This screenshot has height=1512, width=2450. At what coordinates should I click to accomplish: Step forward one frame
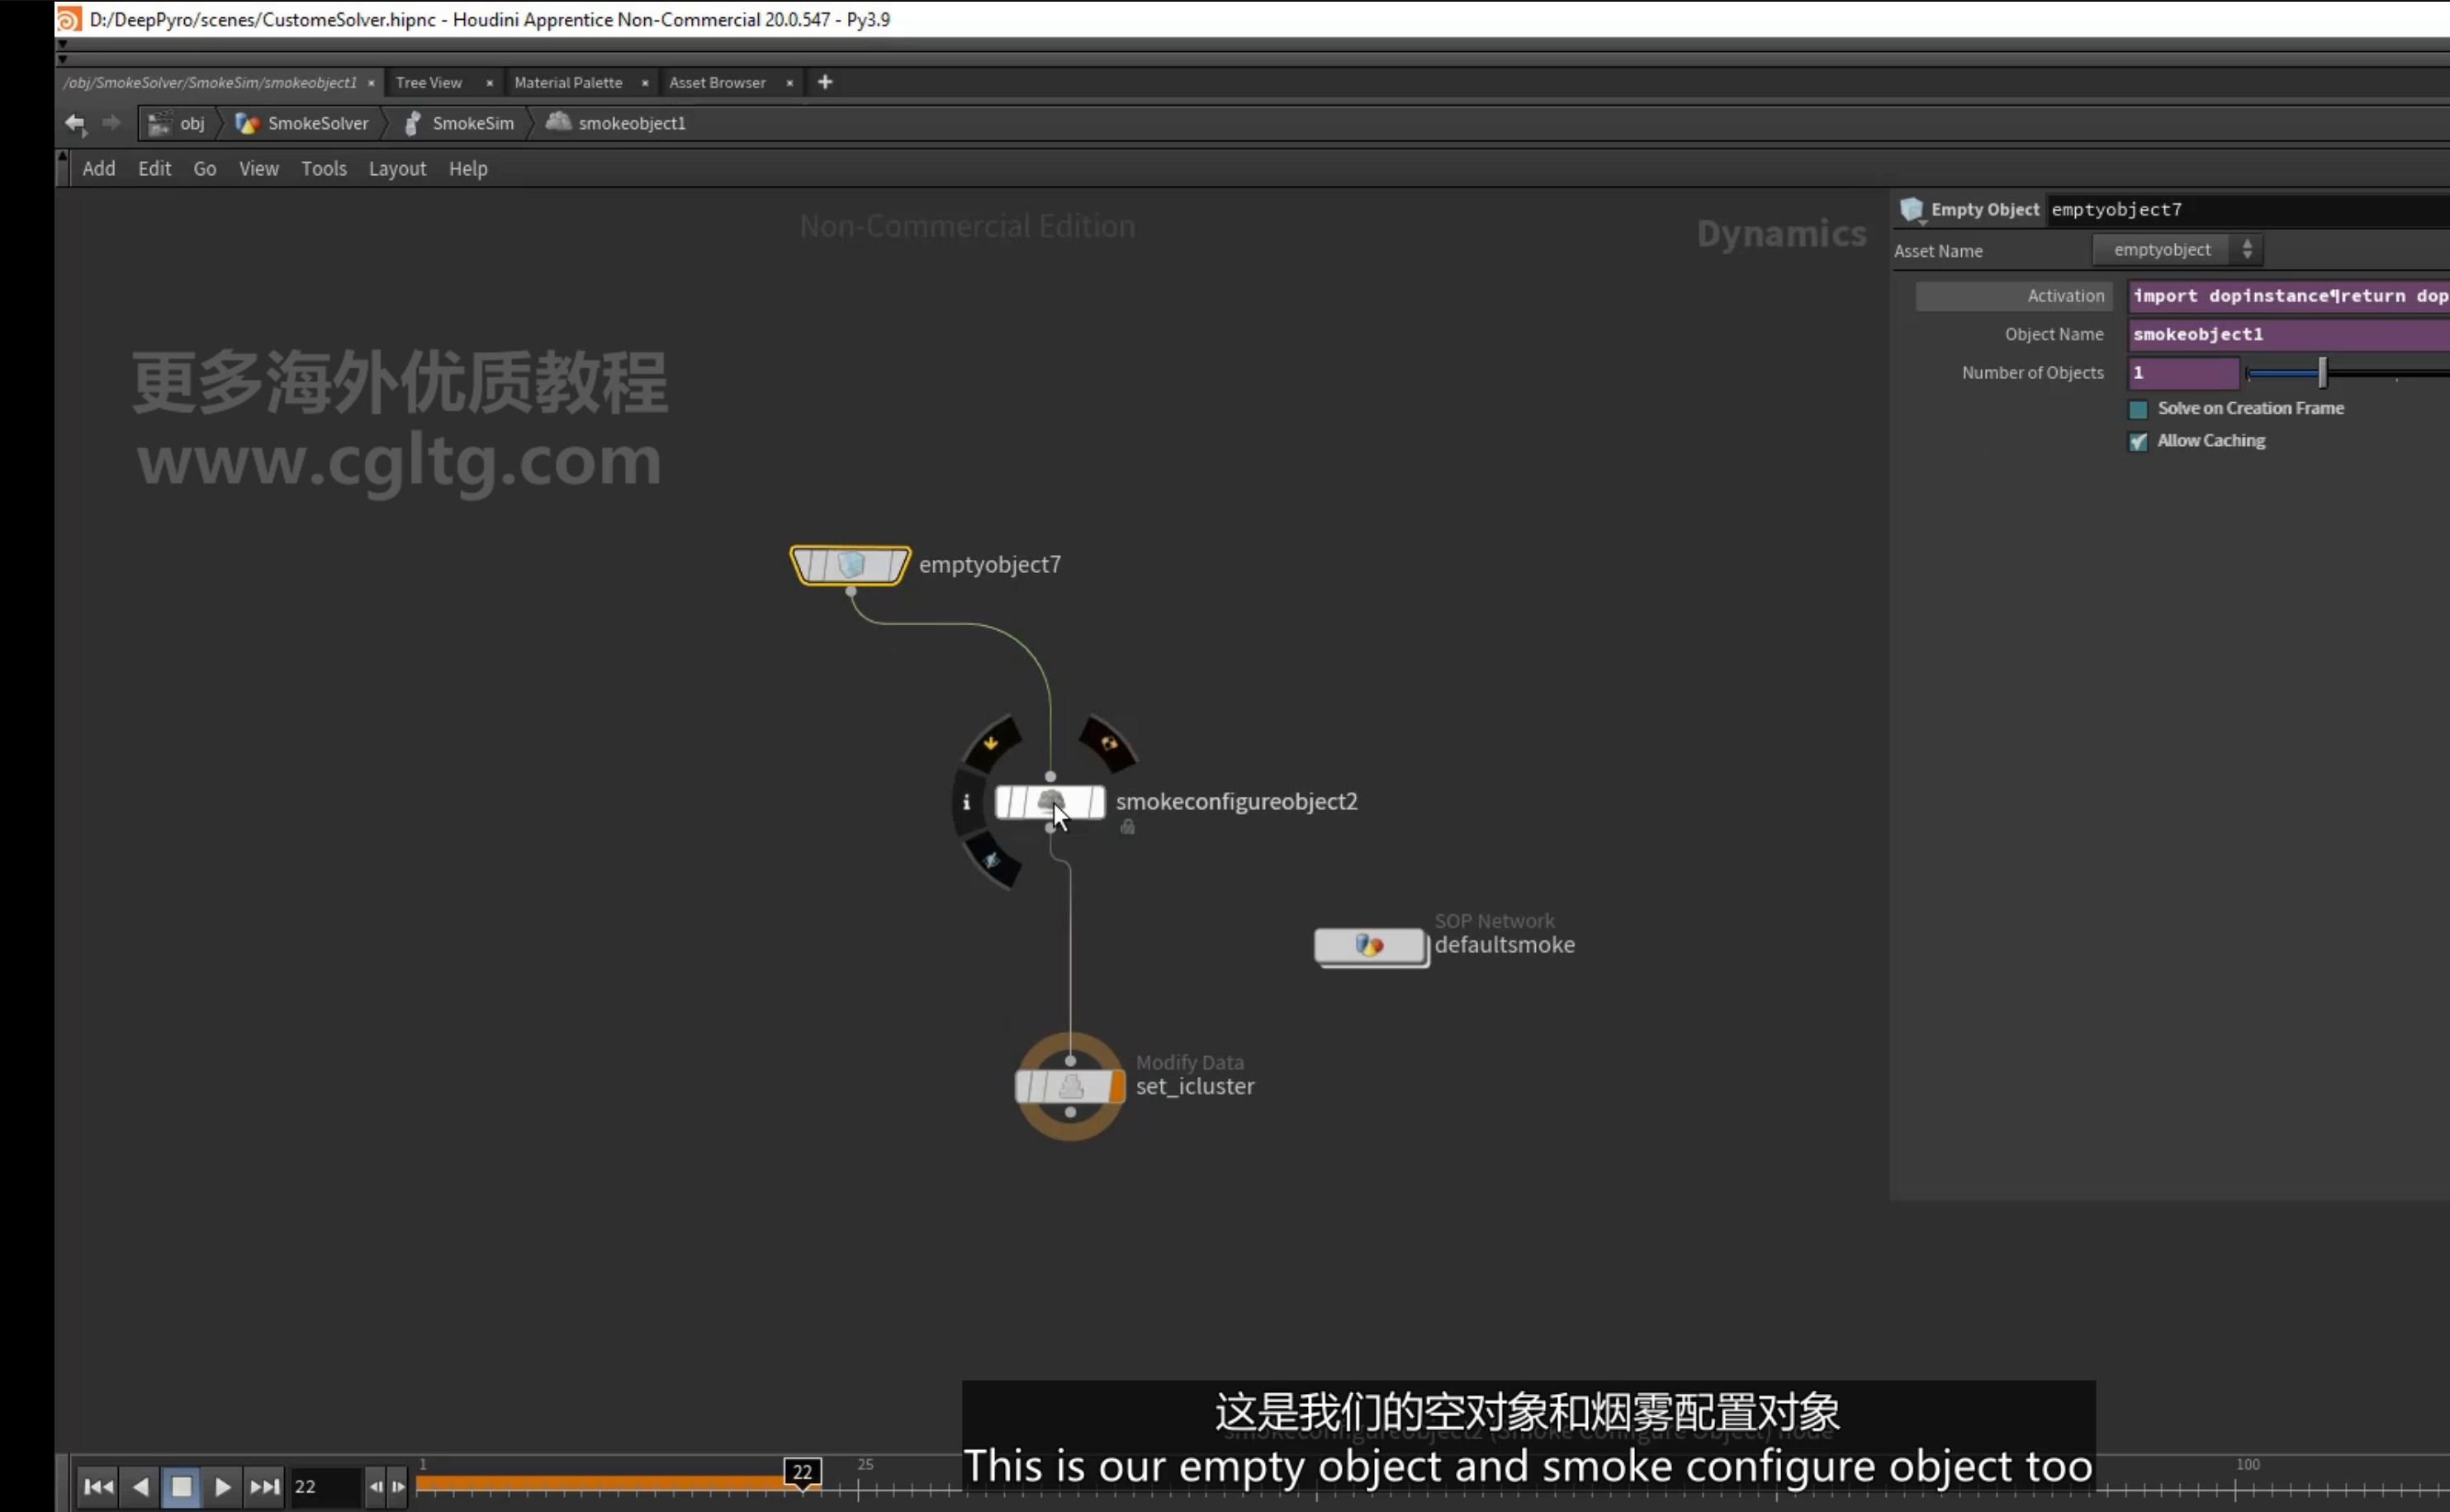point(398,1487)
